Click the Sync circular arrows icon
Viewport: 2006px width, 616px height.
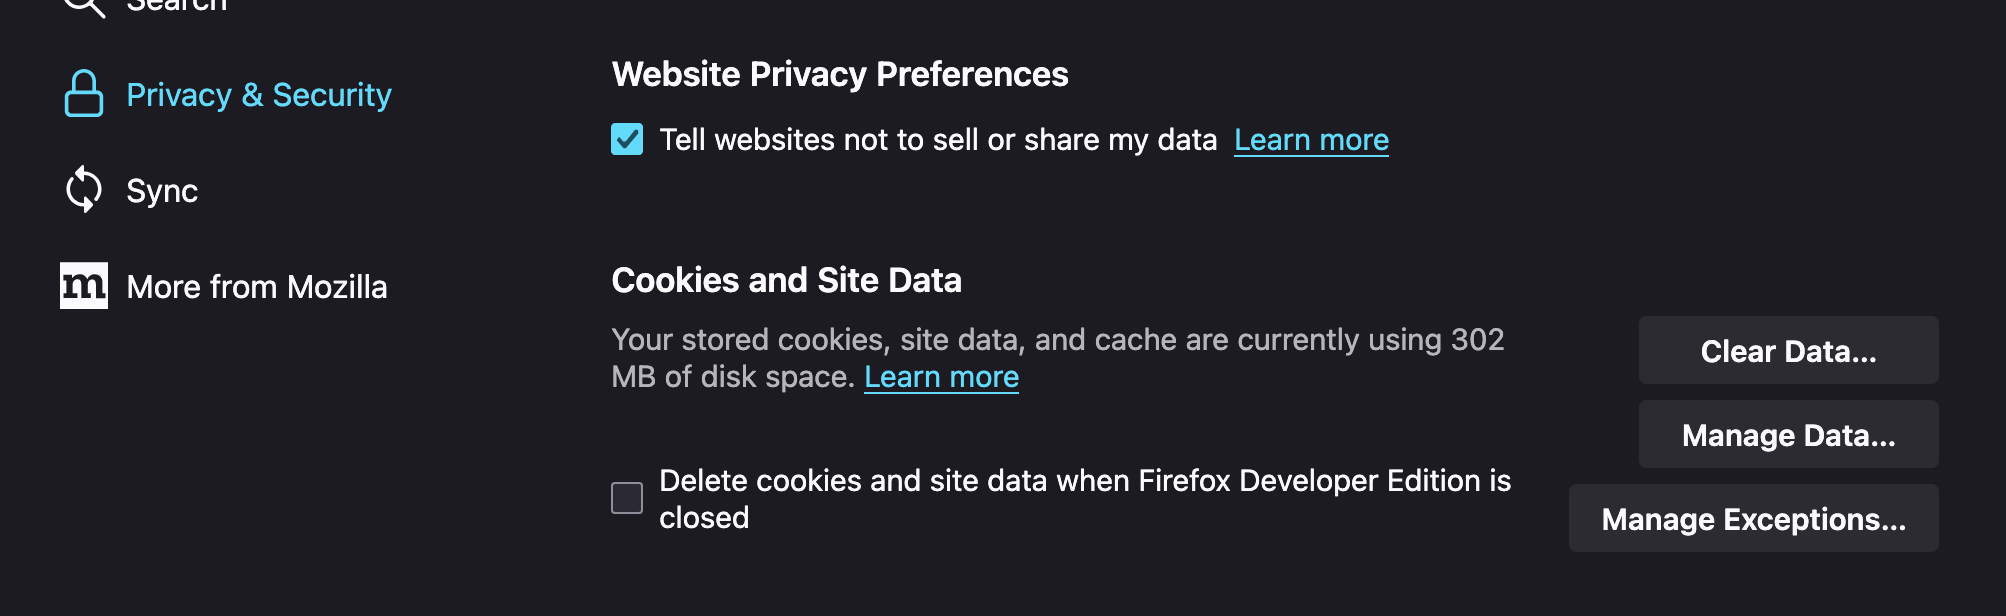[x=84, y=190]
